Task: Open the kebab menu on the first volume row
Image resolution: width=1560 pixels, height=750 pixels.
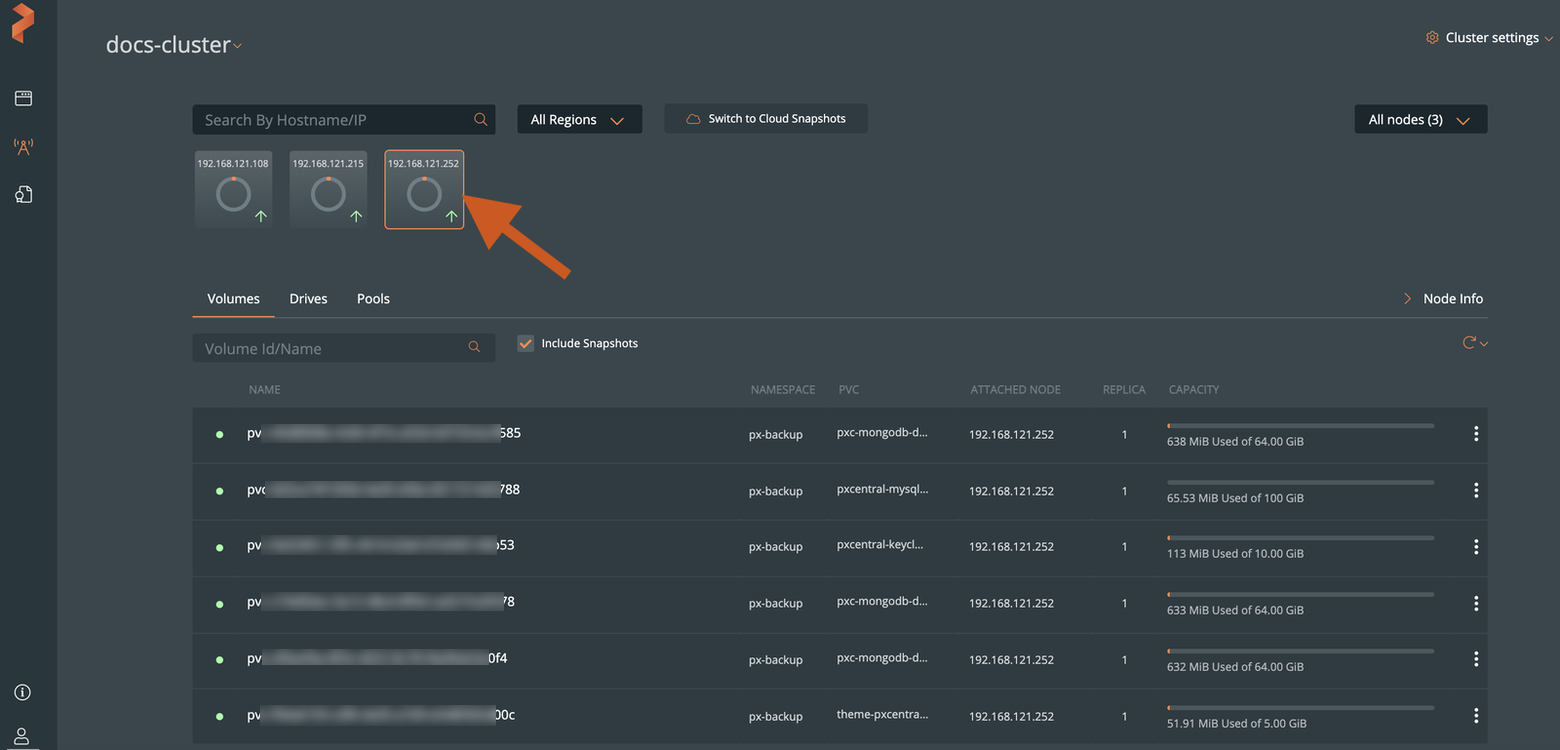Action: click(1476, 433)
